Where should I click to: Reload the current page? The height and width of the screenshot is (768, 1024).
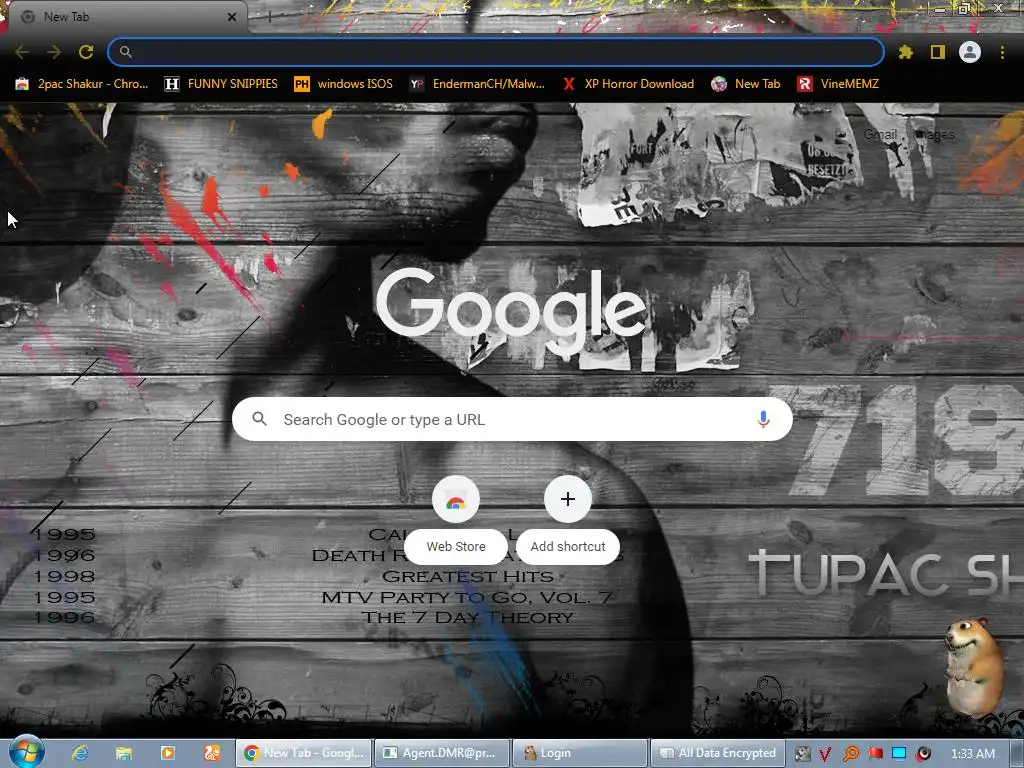pyautogui.click(x=86, y=52)
